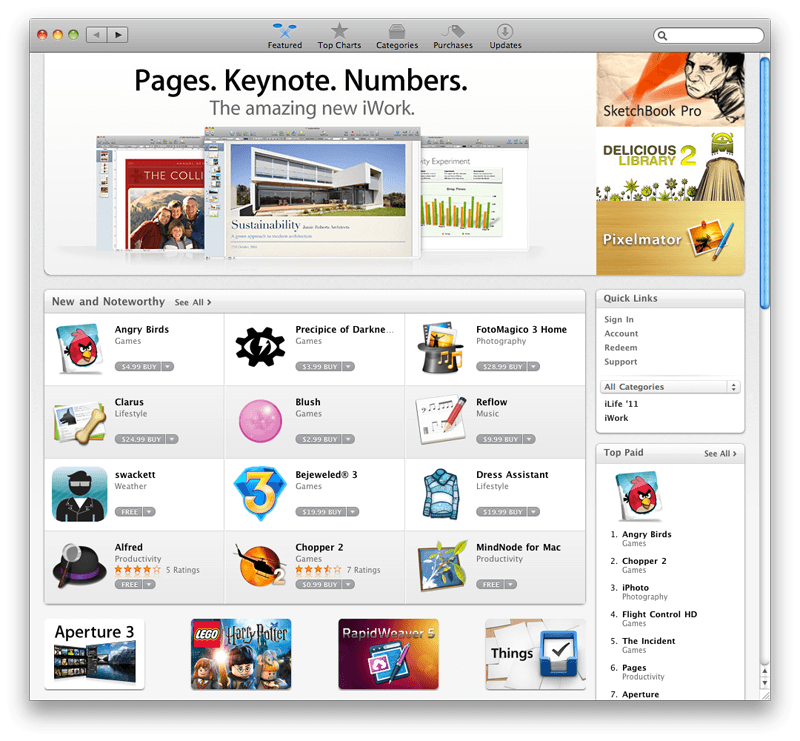This screenshot has width=800, height=741.
Task: Open iWork quick link
Action: pyautogui.click(x=616, y=418)
